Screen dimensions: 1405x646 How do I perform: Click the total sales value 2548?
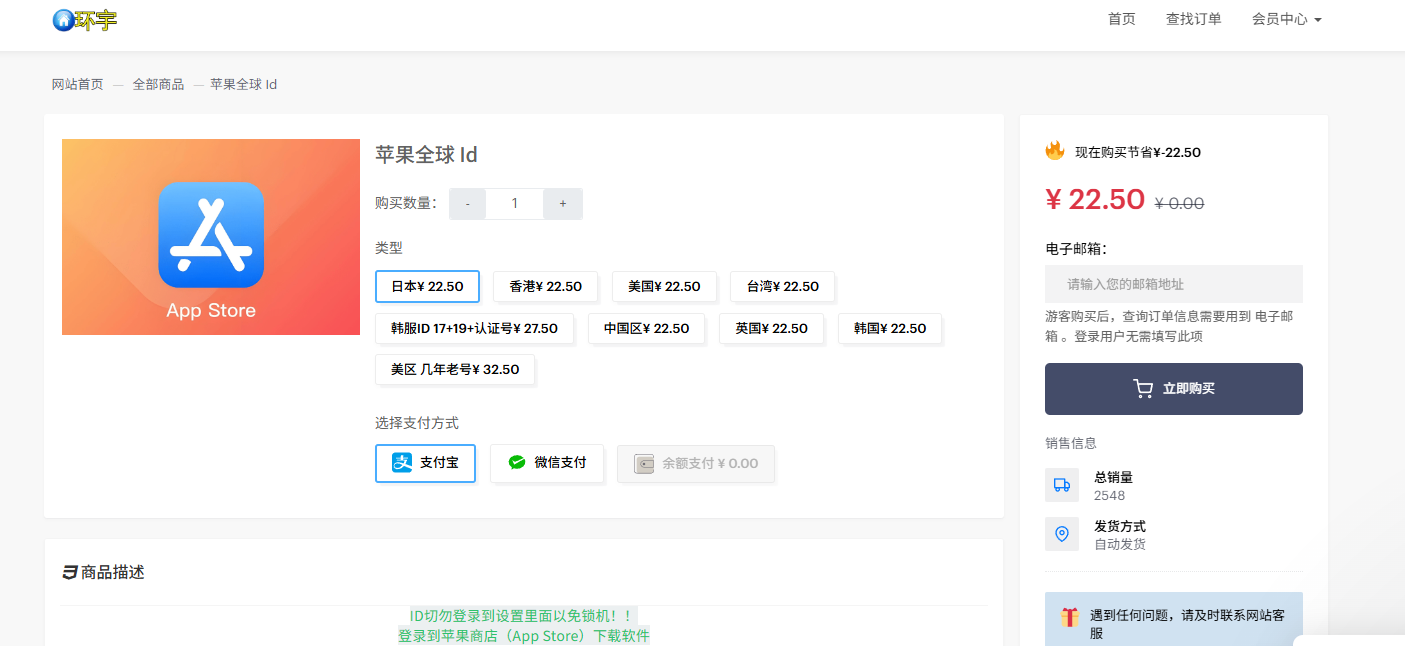pos(1109,495)
